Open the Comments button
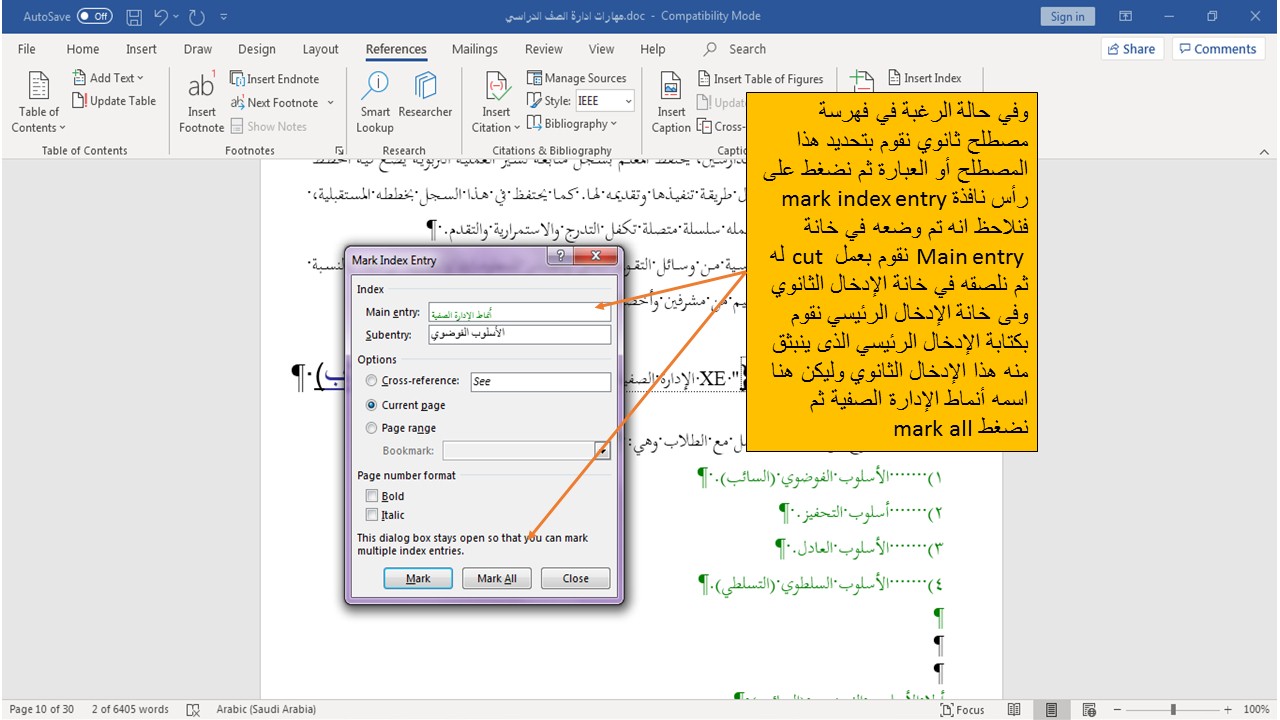 pos(1216,49)
